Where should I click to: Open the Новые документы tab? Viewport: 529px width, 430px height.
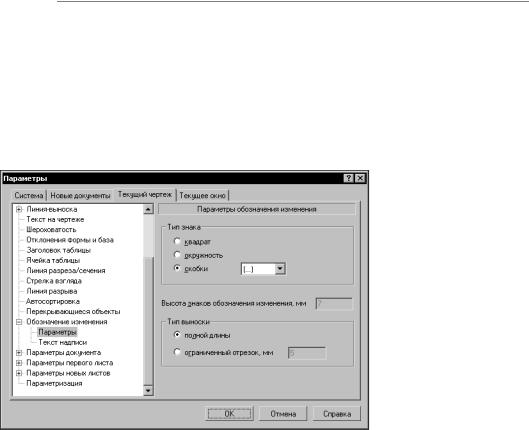coord(80,196)
